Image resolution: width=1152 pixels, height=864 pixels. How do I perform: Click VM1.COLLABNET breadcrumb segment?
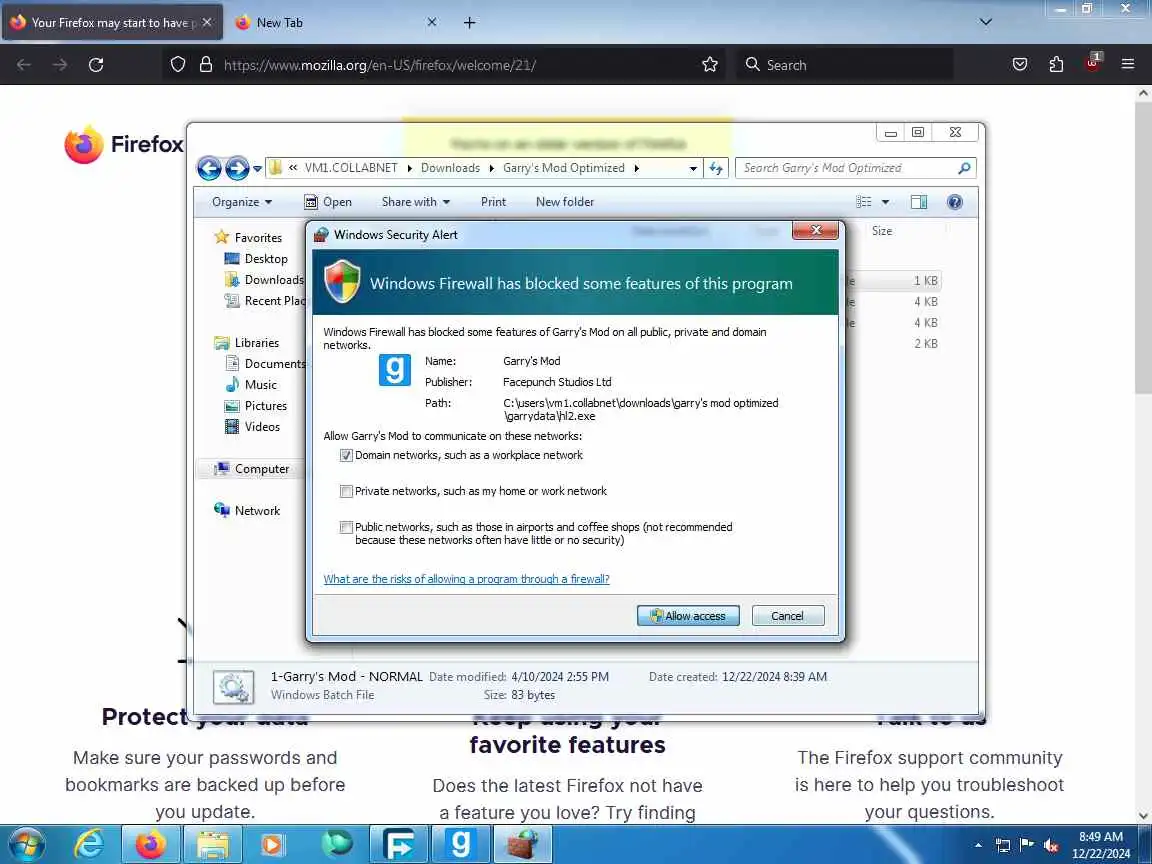click(351, 168)
